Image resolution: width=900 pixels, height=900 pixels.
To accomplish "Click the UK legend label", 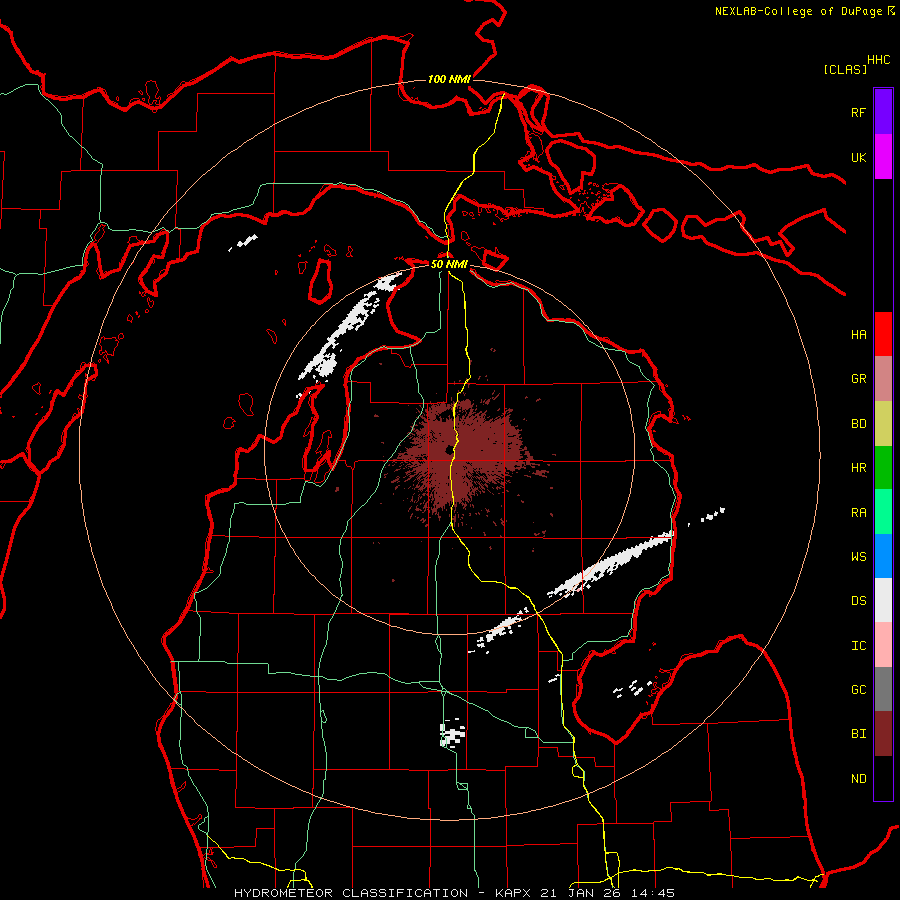I will tap(859, 157).
